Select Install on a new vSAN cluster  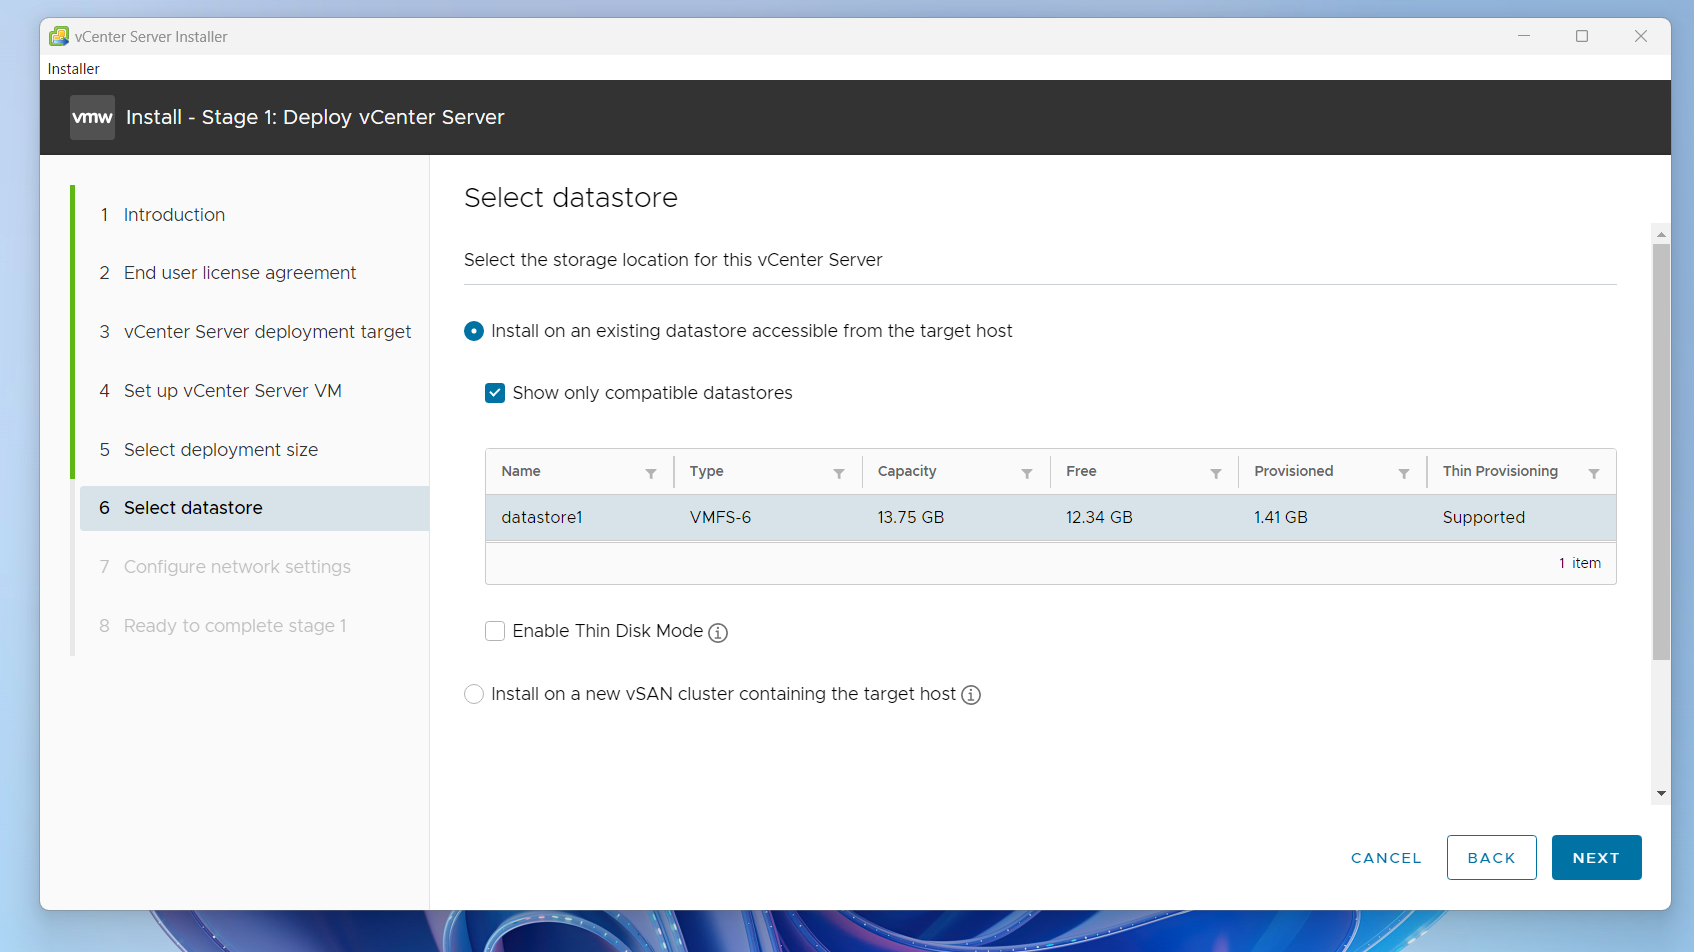(x=474, y=694)
